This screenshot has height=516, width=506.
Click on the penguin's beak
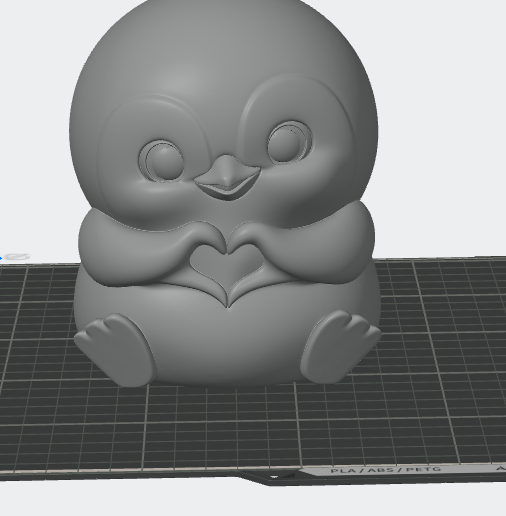tap(227, 177)
